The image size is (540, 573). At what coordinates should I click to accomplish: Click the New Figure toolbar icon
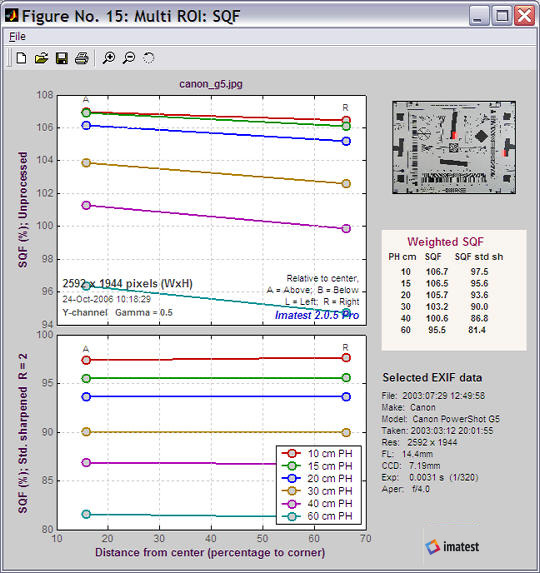pos(21,58)
